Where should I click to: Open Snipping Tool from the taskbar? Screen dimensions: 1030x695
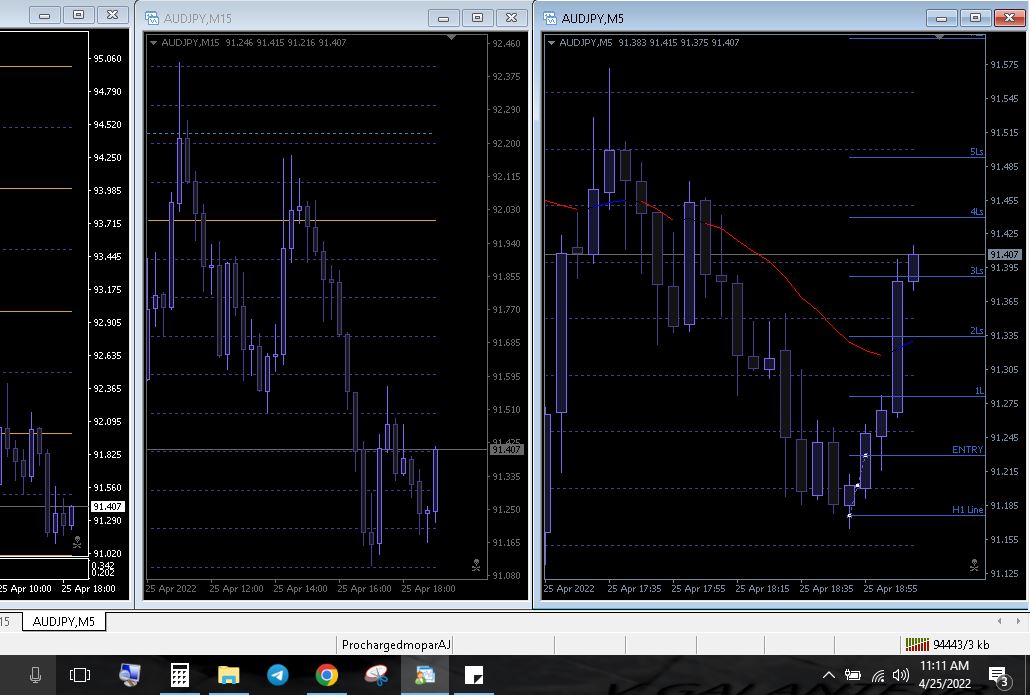(x=376, y=675)
